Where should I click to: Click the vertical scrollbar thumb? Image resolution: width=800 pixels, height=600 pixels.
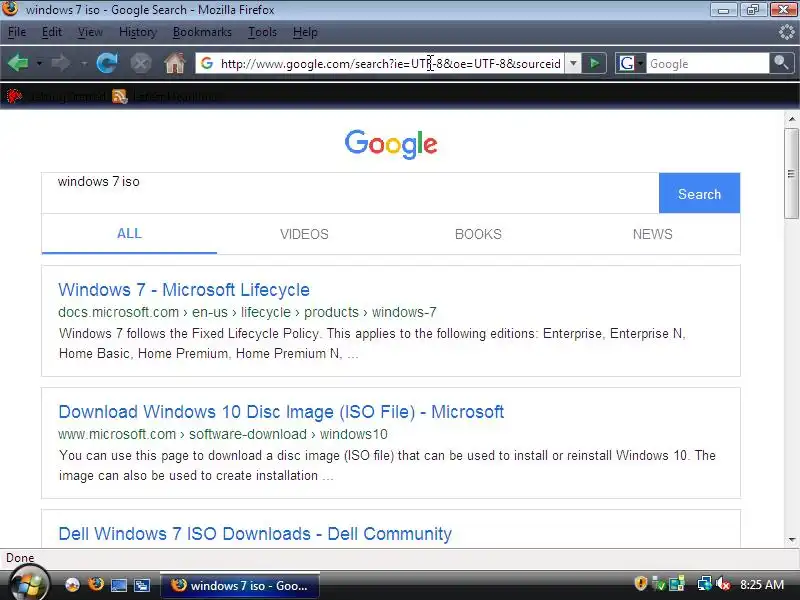click(x=791, y=173)
